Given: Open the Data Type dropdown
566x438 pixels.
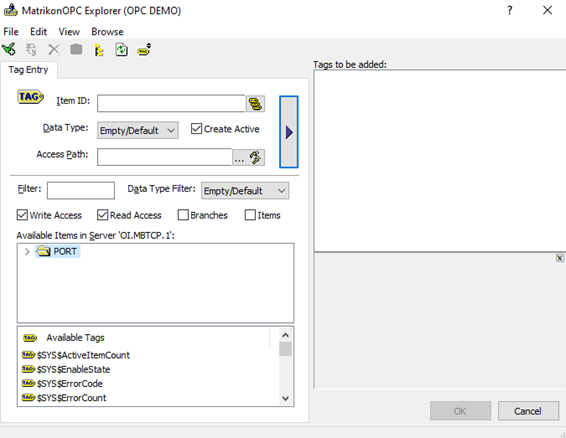Looking at the screenshot, I should 138,130.
